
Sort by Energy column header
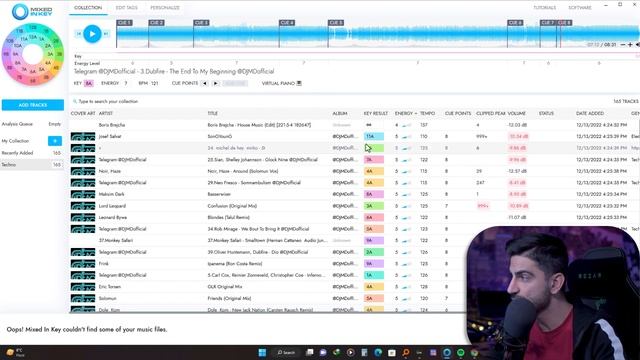pyautogui.click(x=404, y=113)
